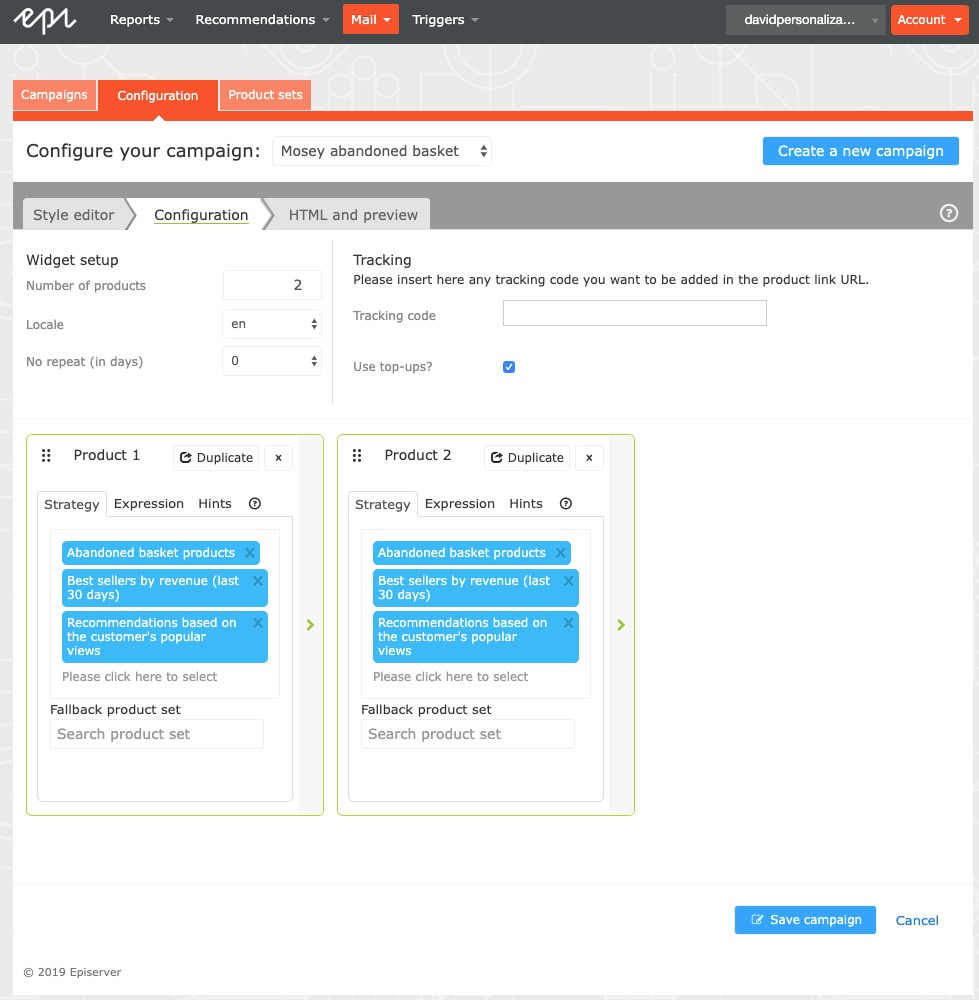Screen dimensions: 979x1000
Task: Remove Abandoned basket products from Product 1
Action: (x=250, y=553)
